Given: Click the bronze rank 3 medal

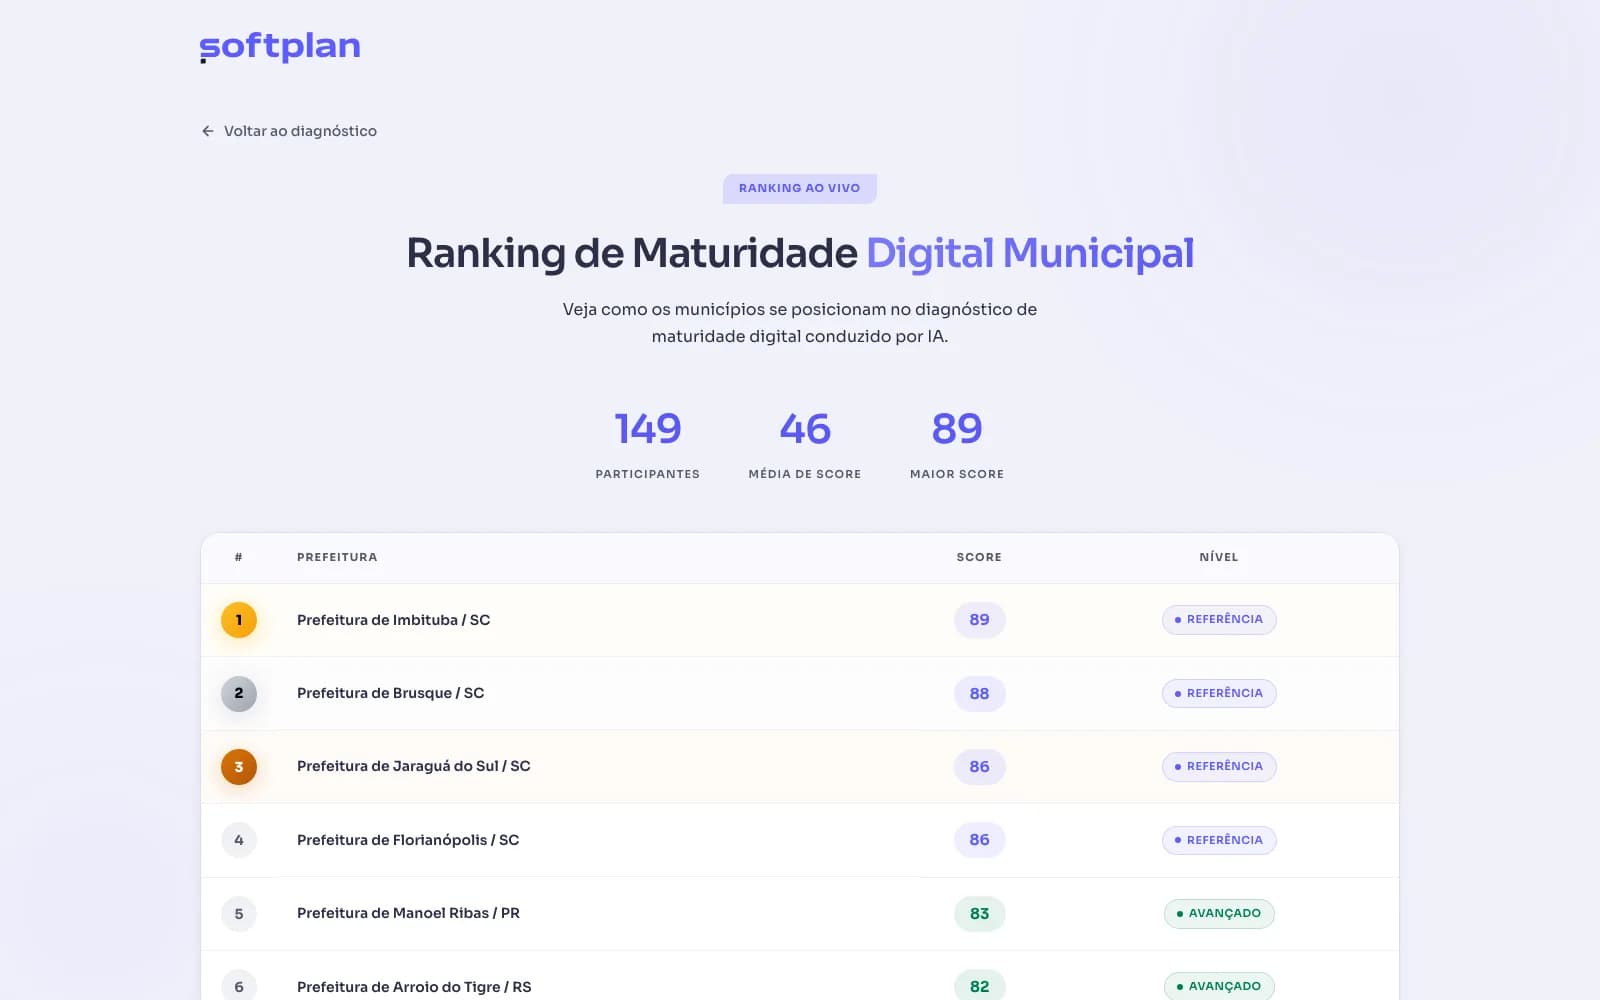Looking at the screenshot, I should click(x=239, y=767).
